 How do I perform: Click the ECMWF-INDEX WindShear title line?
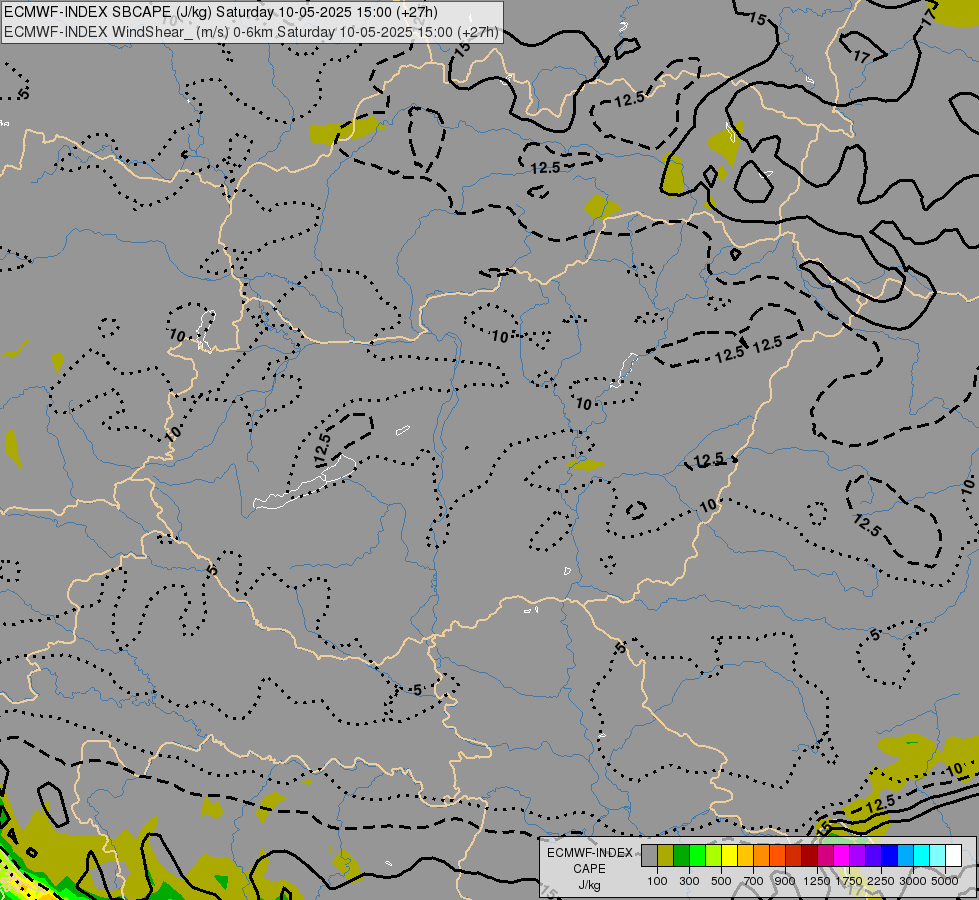pyautogui.click(x=251, y=32)
